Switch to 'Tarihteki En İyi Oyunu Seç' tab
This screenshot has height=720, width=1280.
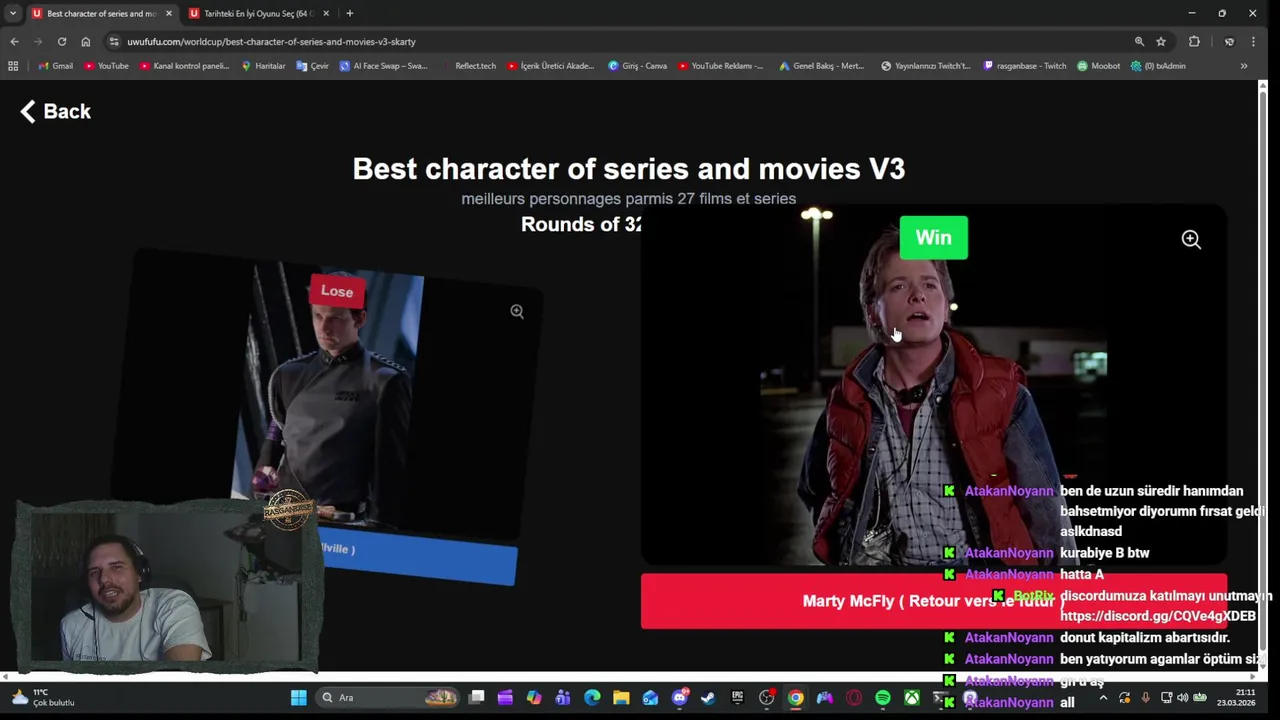[x=258, y=13]
